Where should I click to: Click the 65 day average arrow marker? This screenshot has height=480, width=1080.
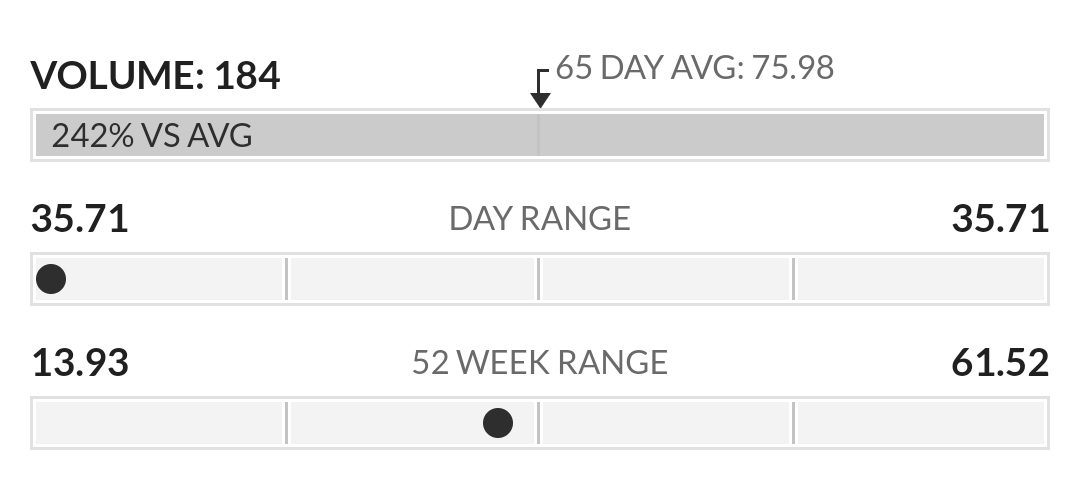click(540, 96)
